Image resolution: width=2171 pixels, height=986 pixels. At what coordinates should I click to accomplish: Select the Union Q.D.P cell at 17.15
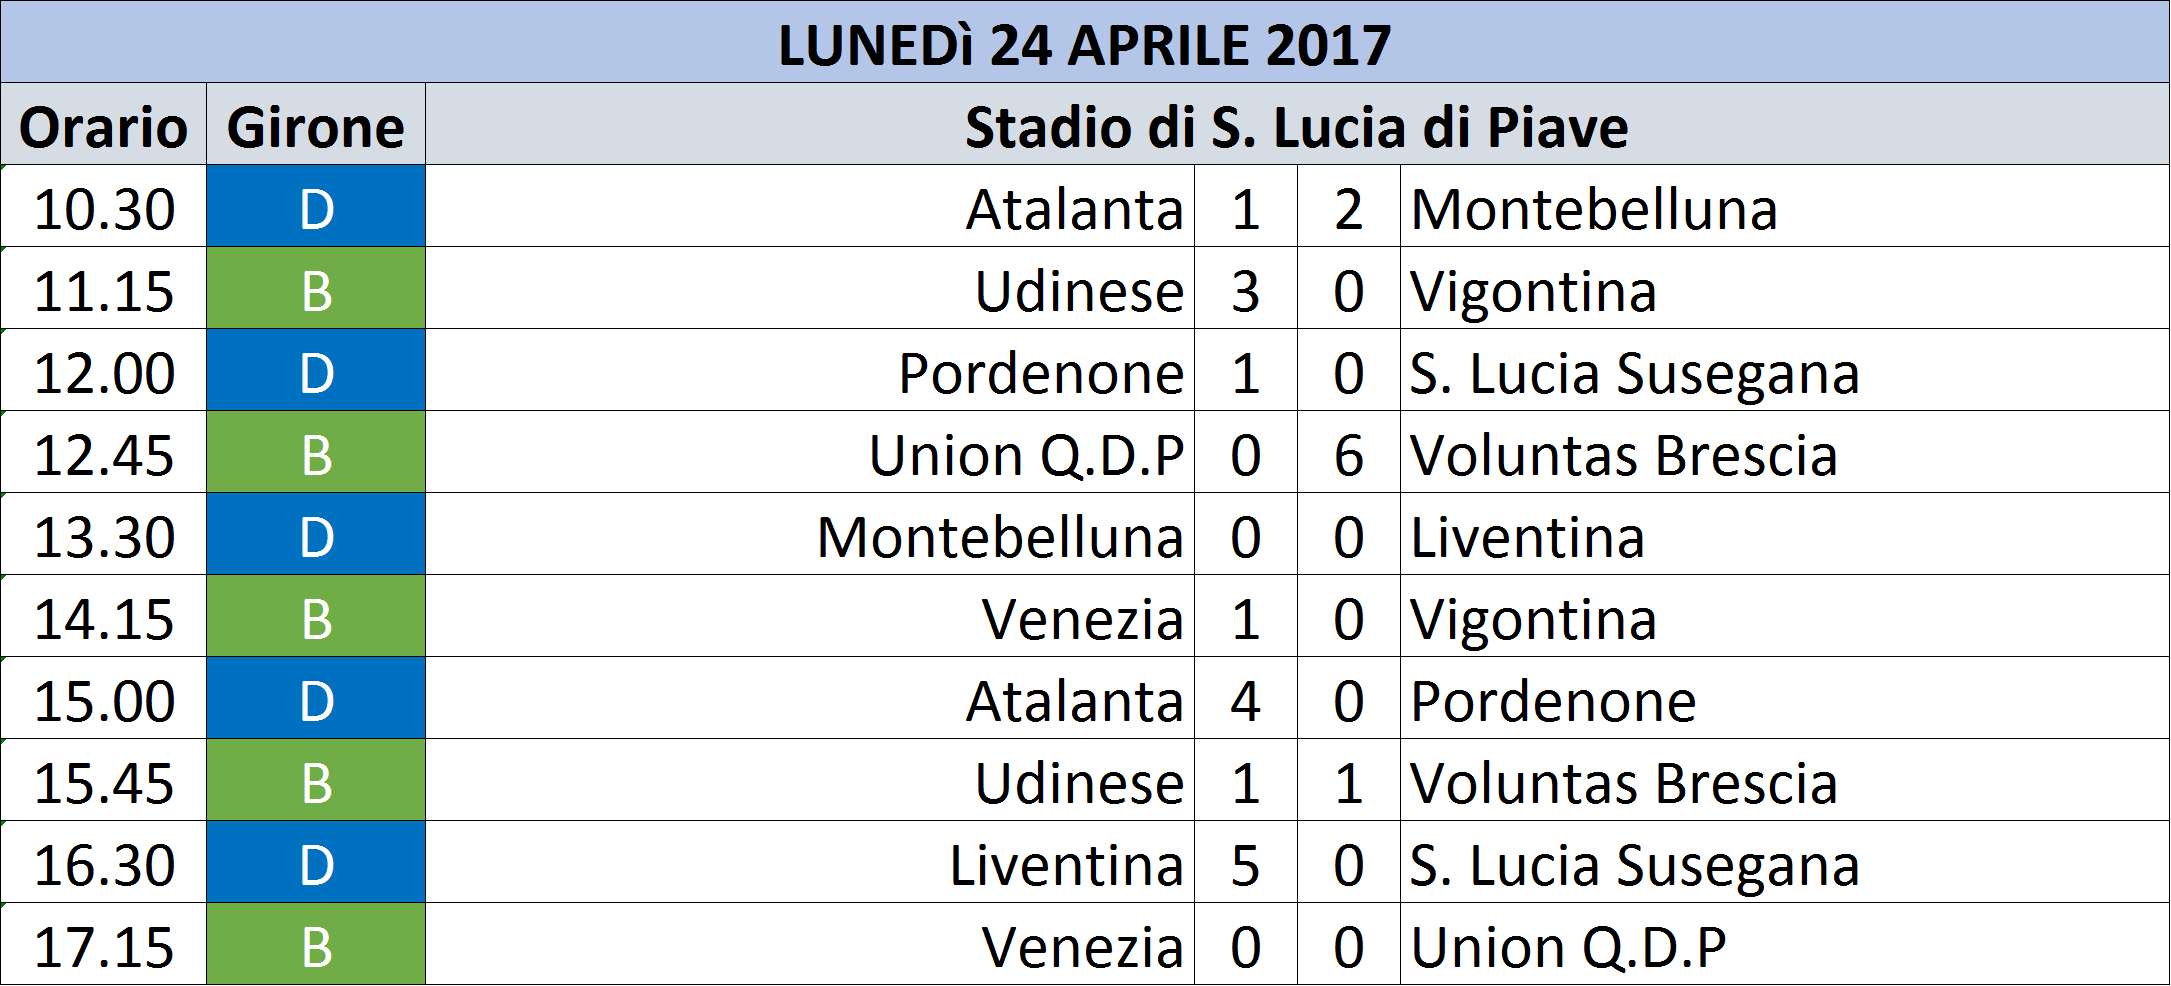tap(1785, 944)
